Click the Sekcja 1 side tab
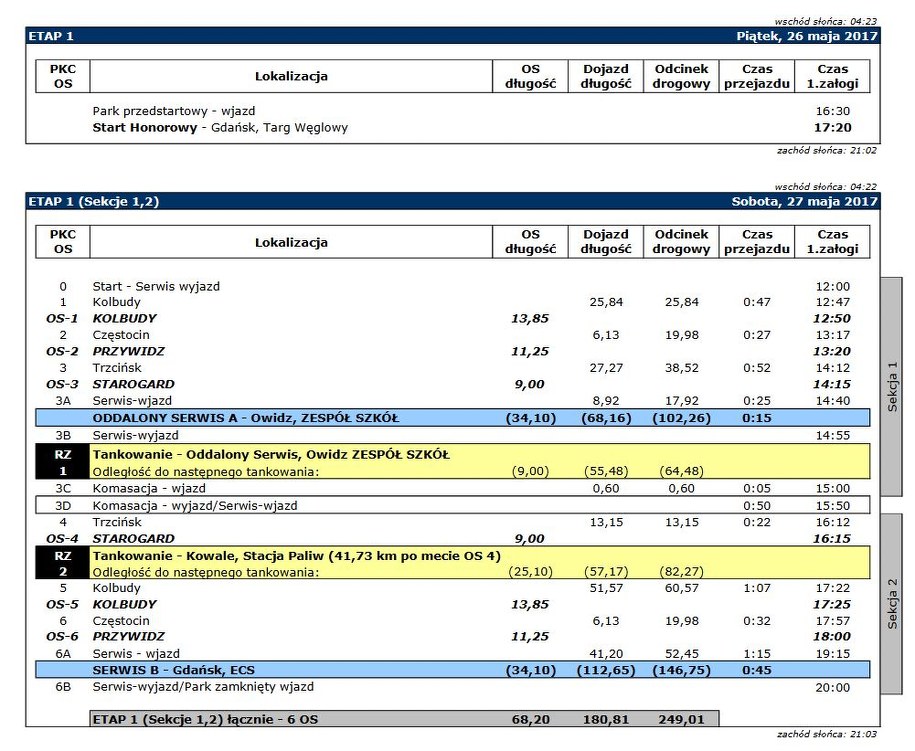The image size is (915, 751). [892, 386]
